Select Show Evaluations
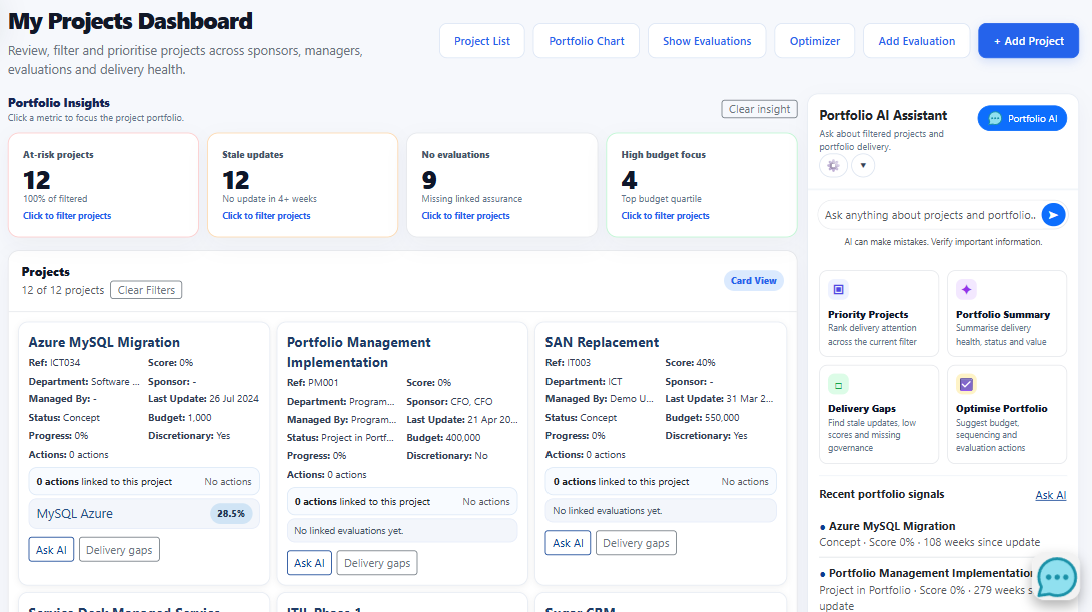 click(707, 41)
